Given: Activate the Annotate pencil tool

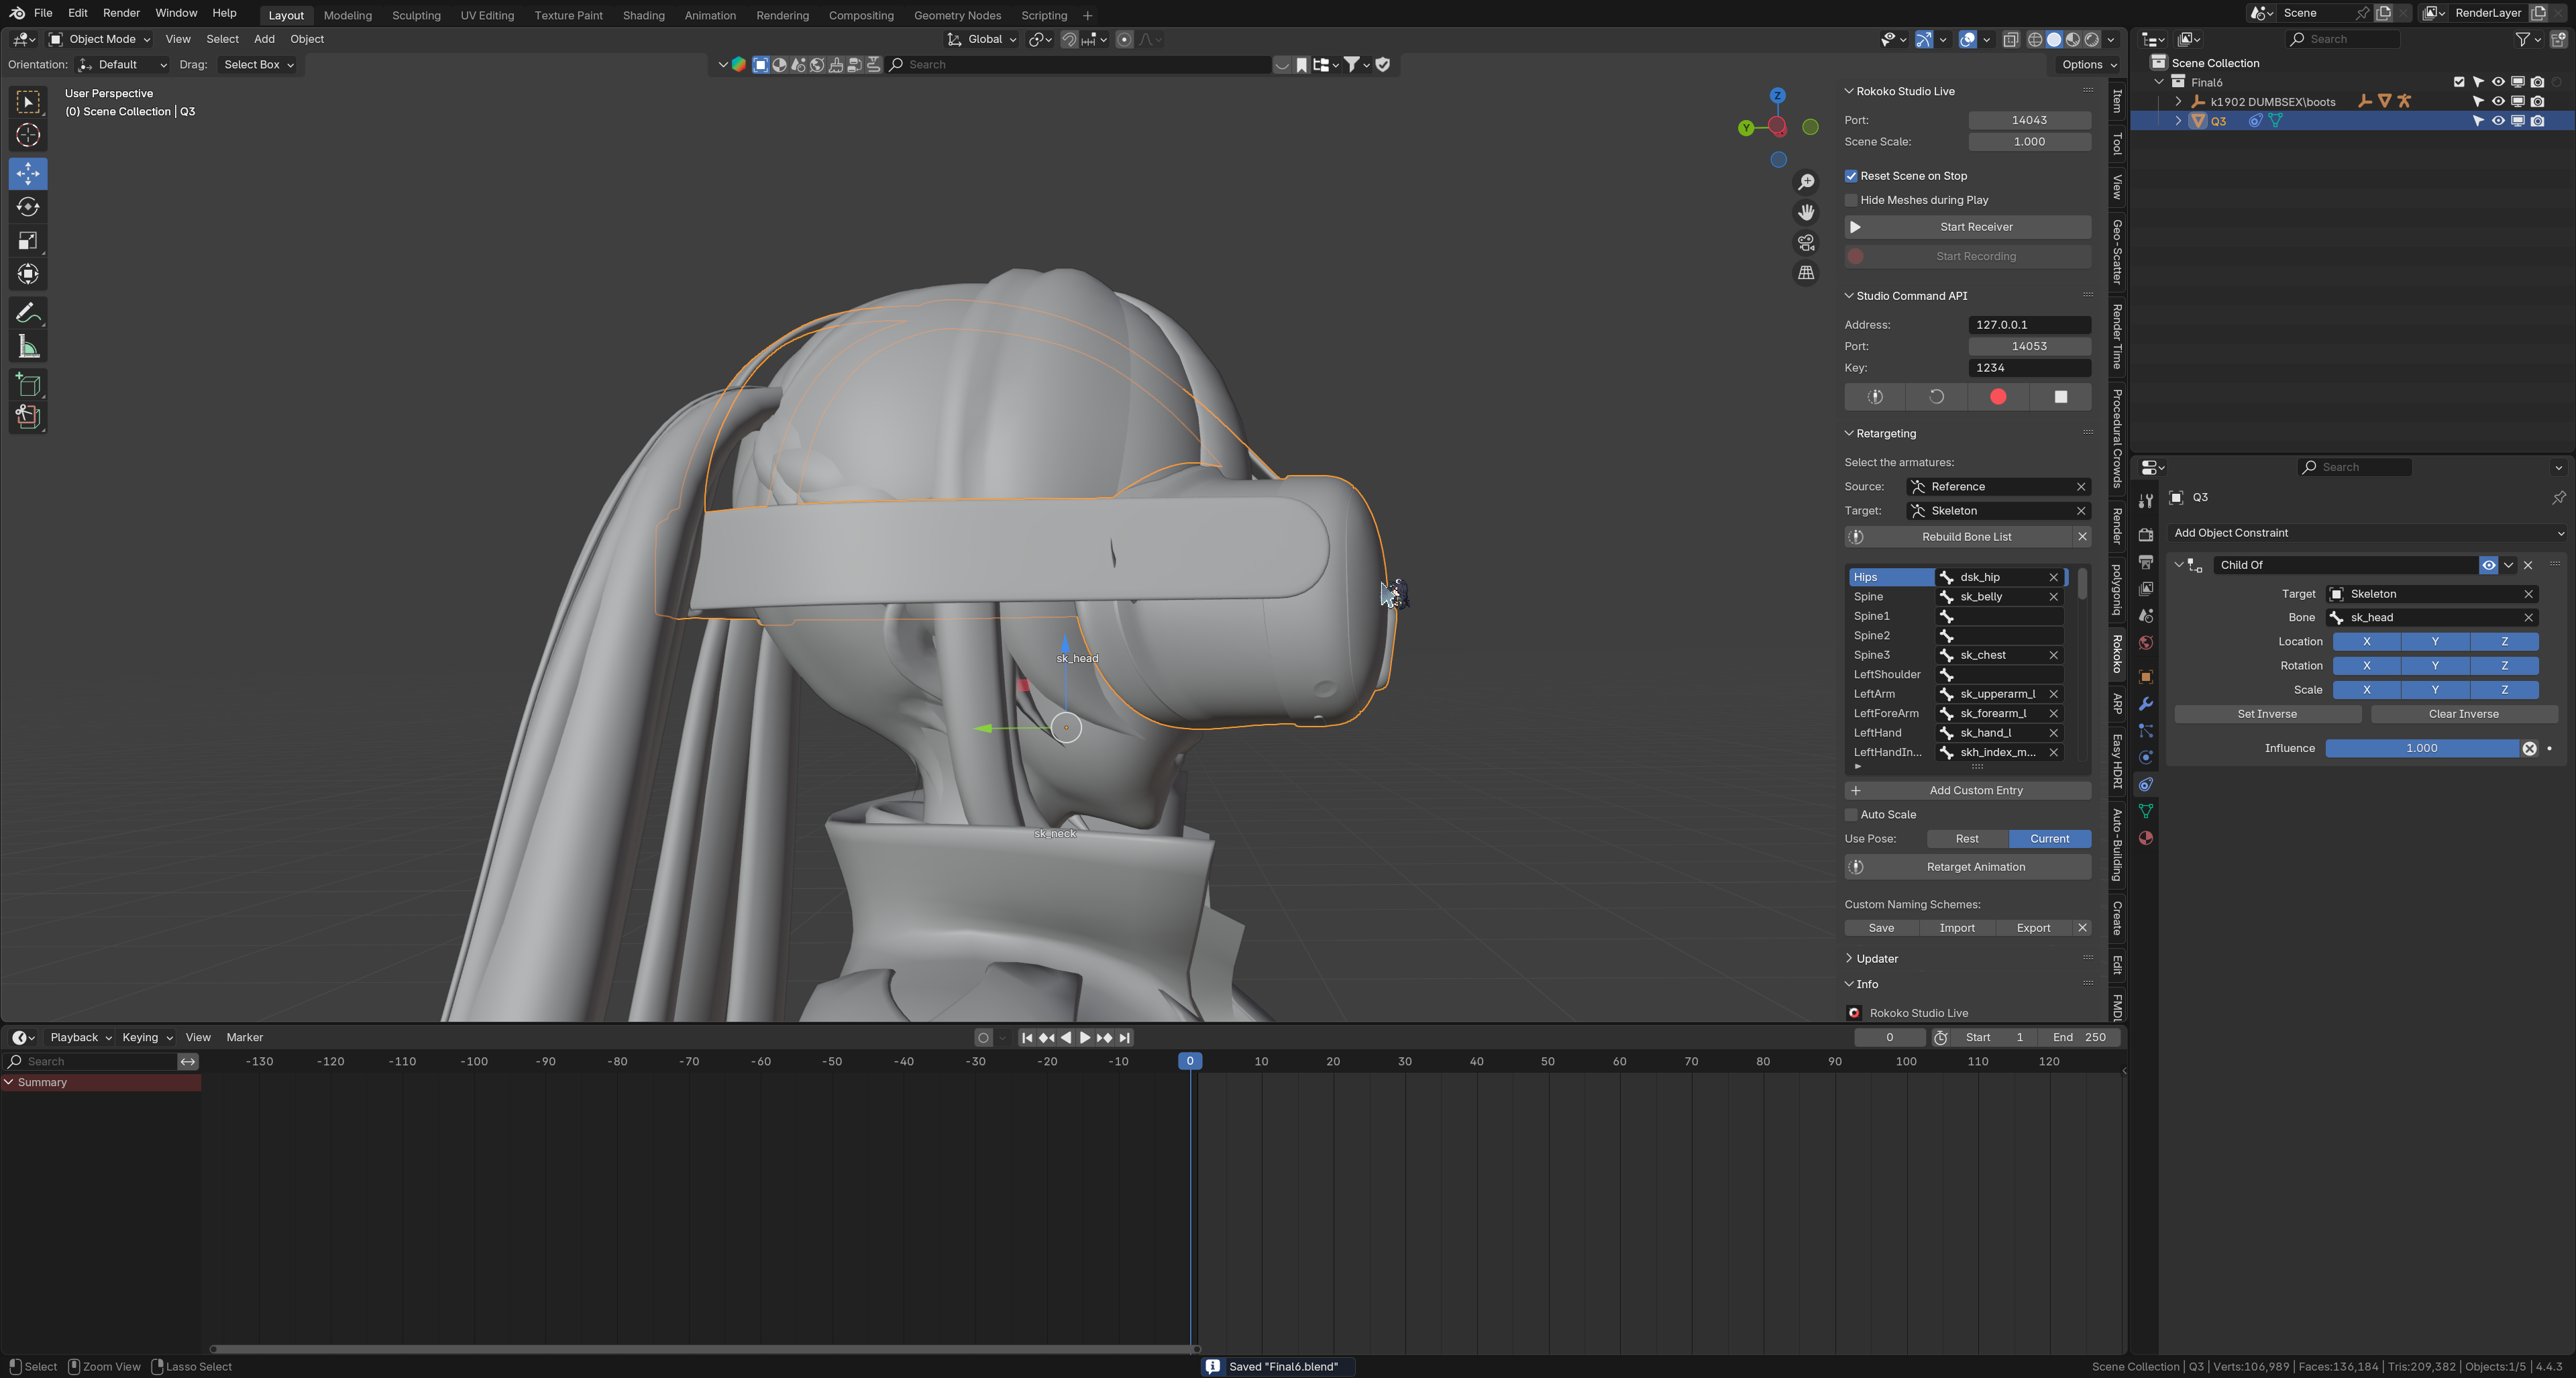Looking at the screenshot, I should (28, 314).
